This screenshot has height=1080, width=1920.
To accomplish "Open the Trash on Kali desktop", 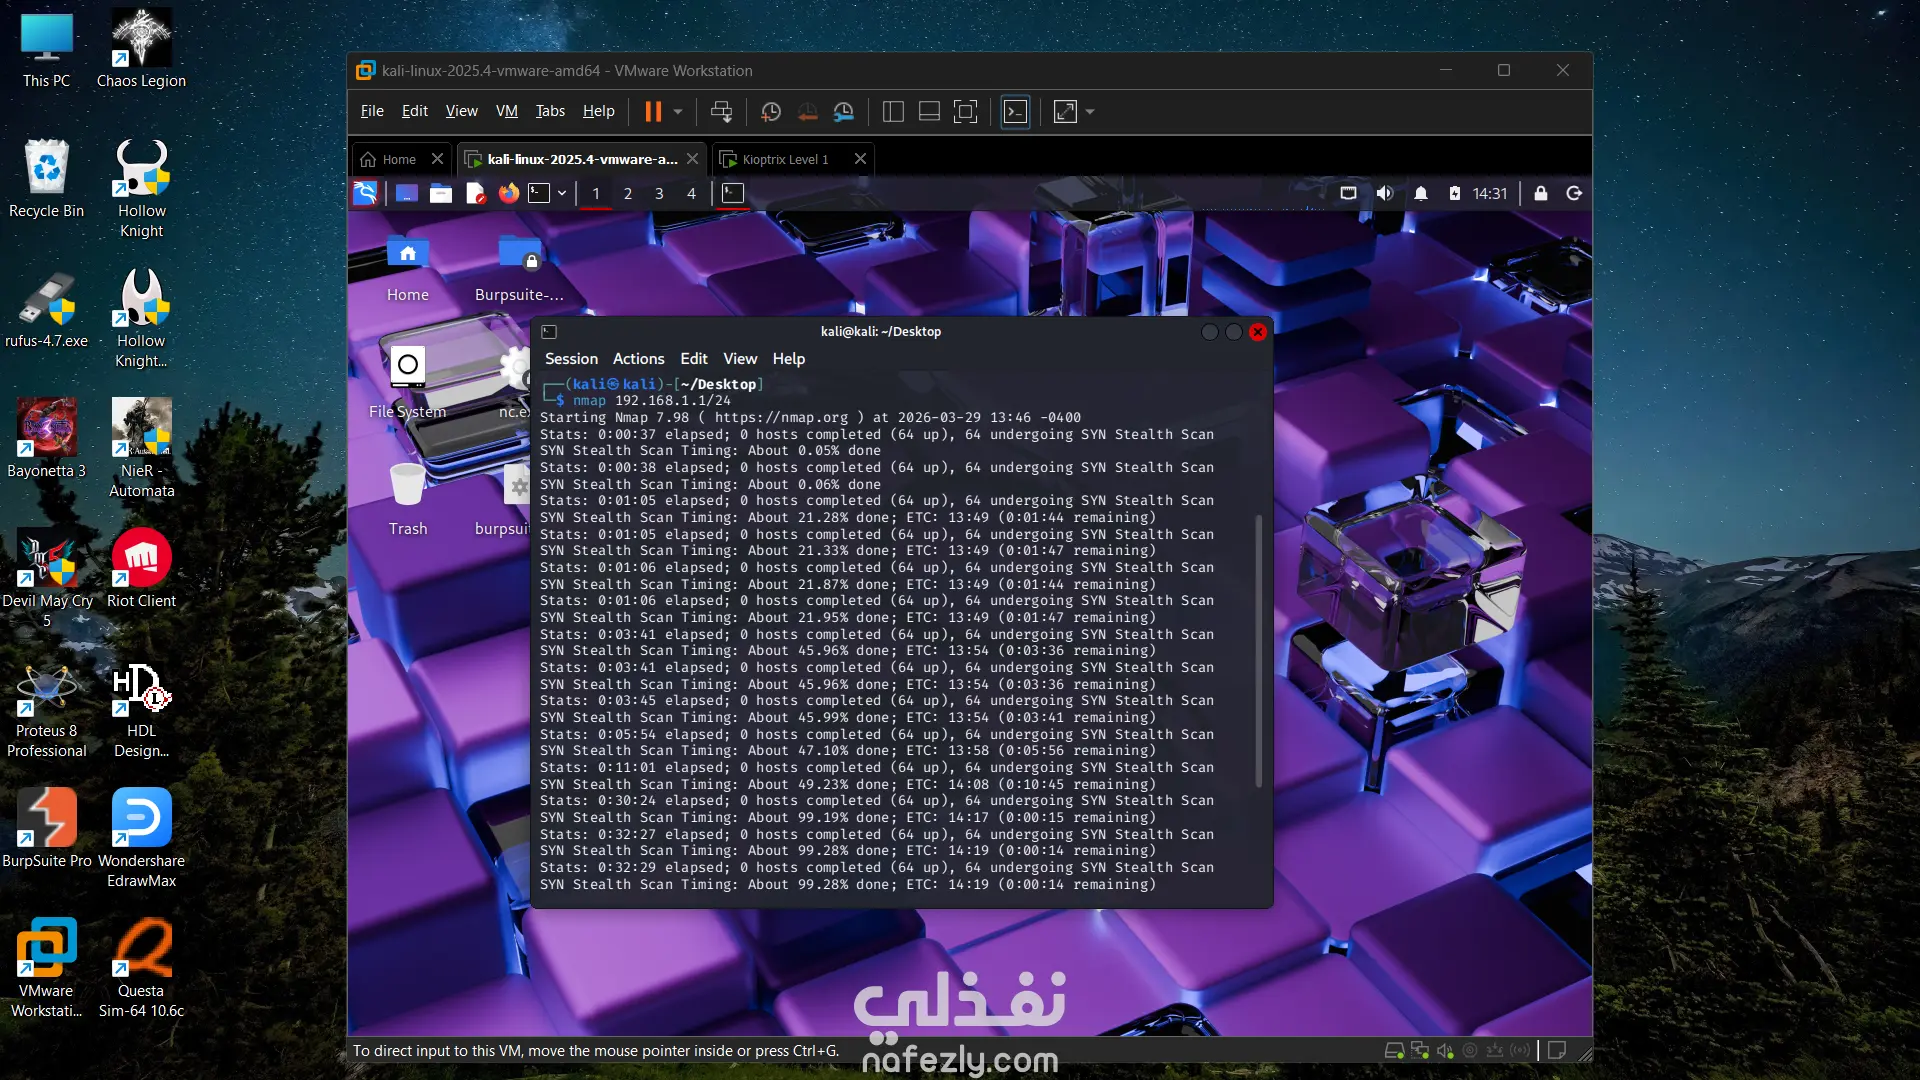I will [x=408, y=500].
